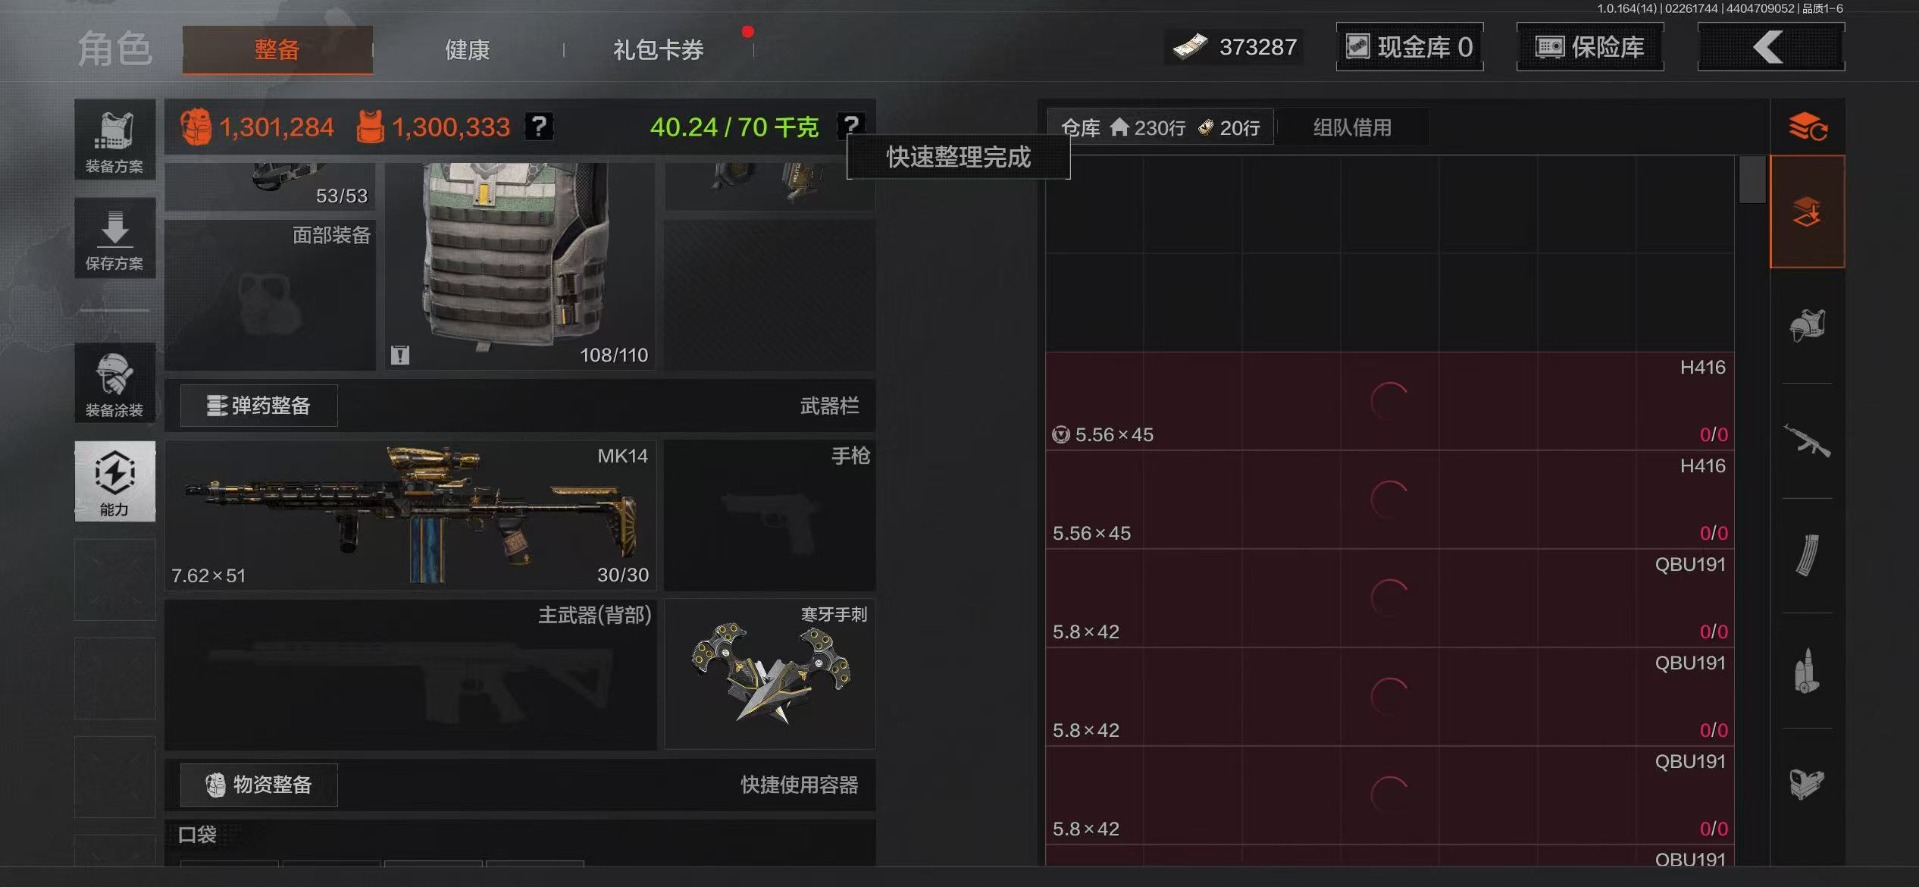Viewport: 1919px width, 887px height.
Task: Select the MK14 weapon slot
Action: point(411,515)
